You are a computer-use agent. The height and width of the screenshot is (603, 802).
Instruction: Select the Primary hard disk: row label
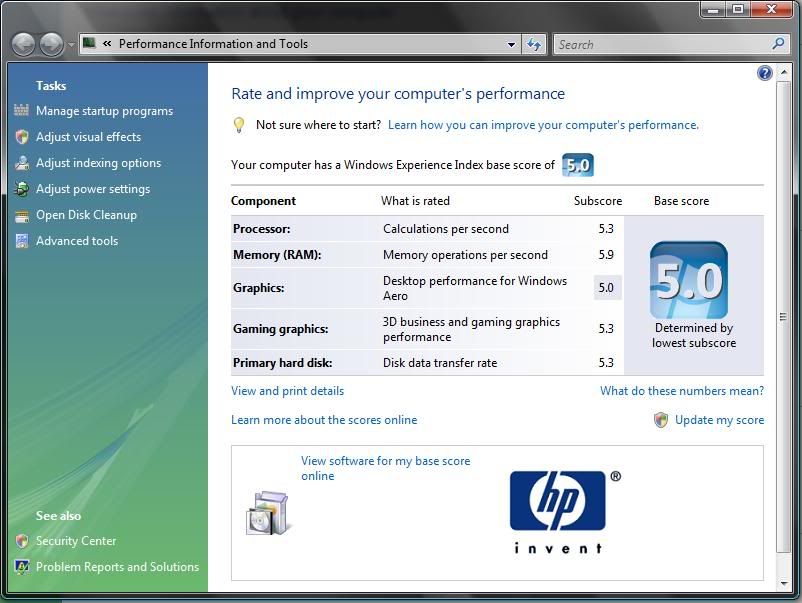pos(282,363)
